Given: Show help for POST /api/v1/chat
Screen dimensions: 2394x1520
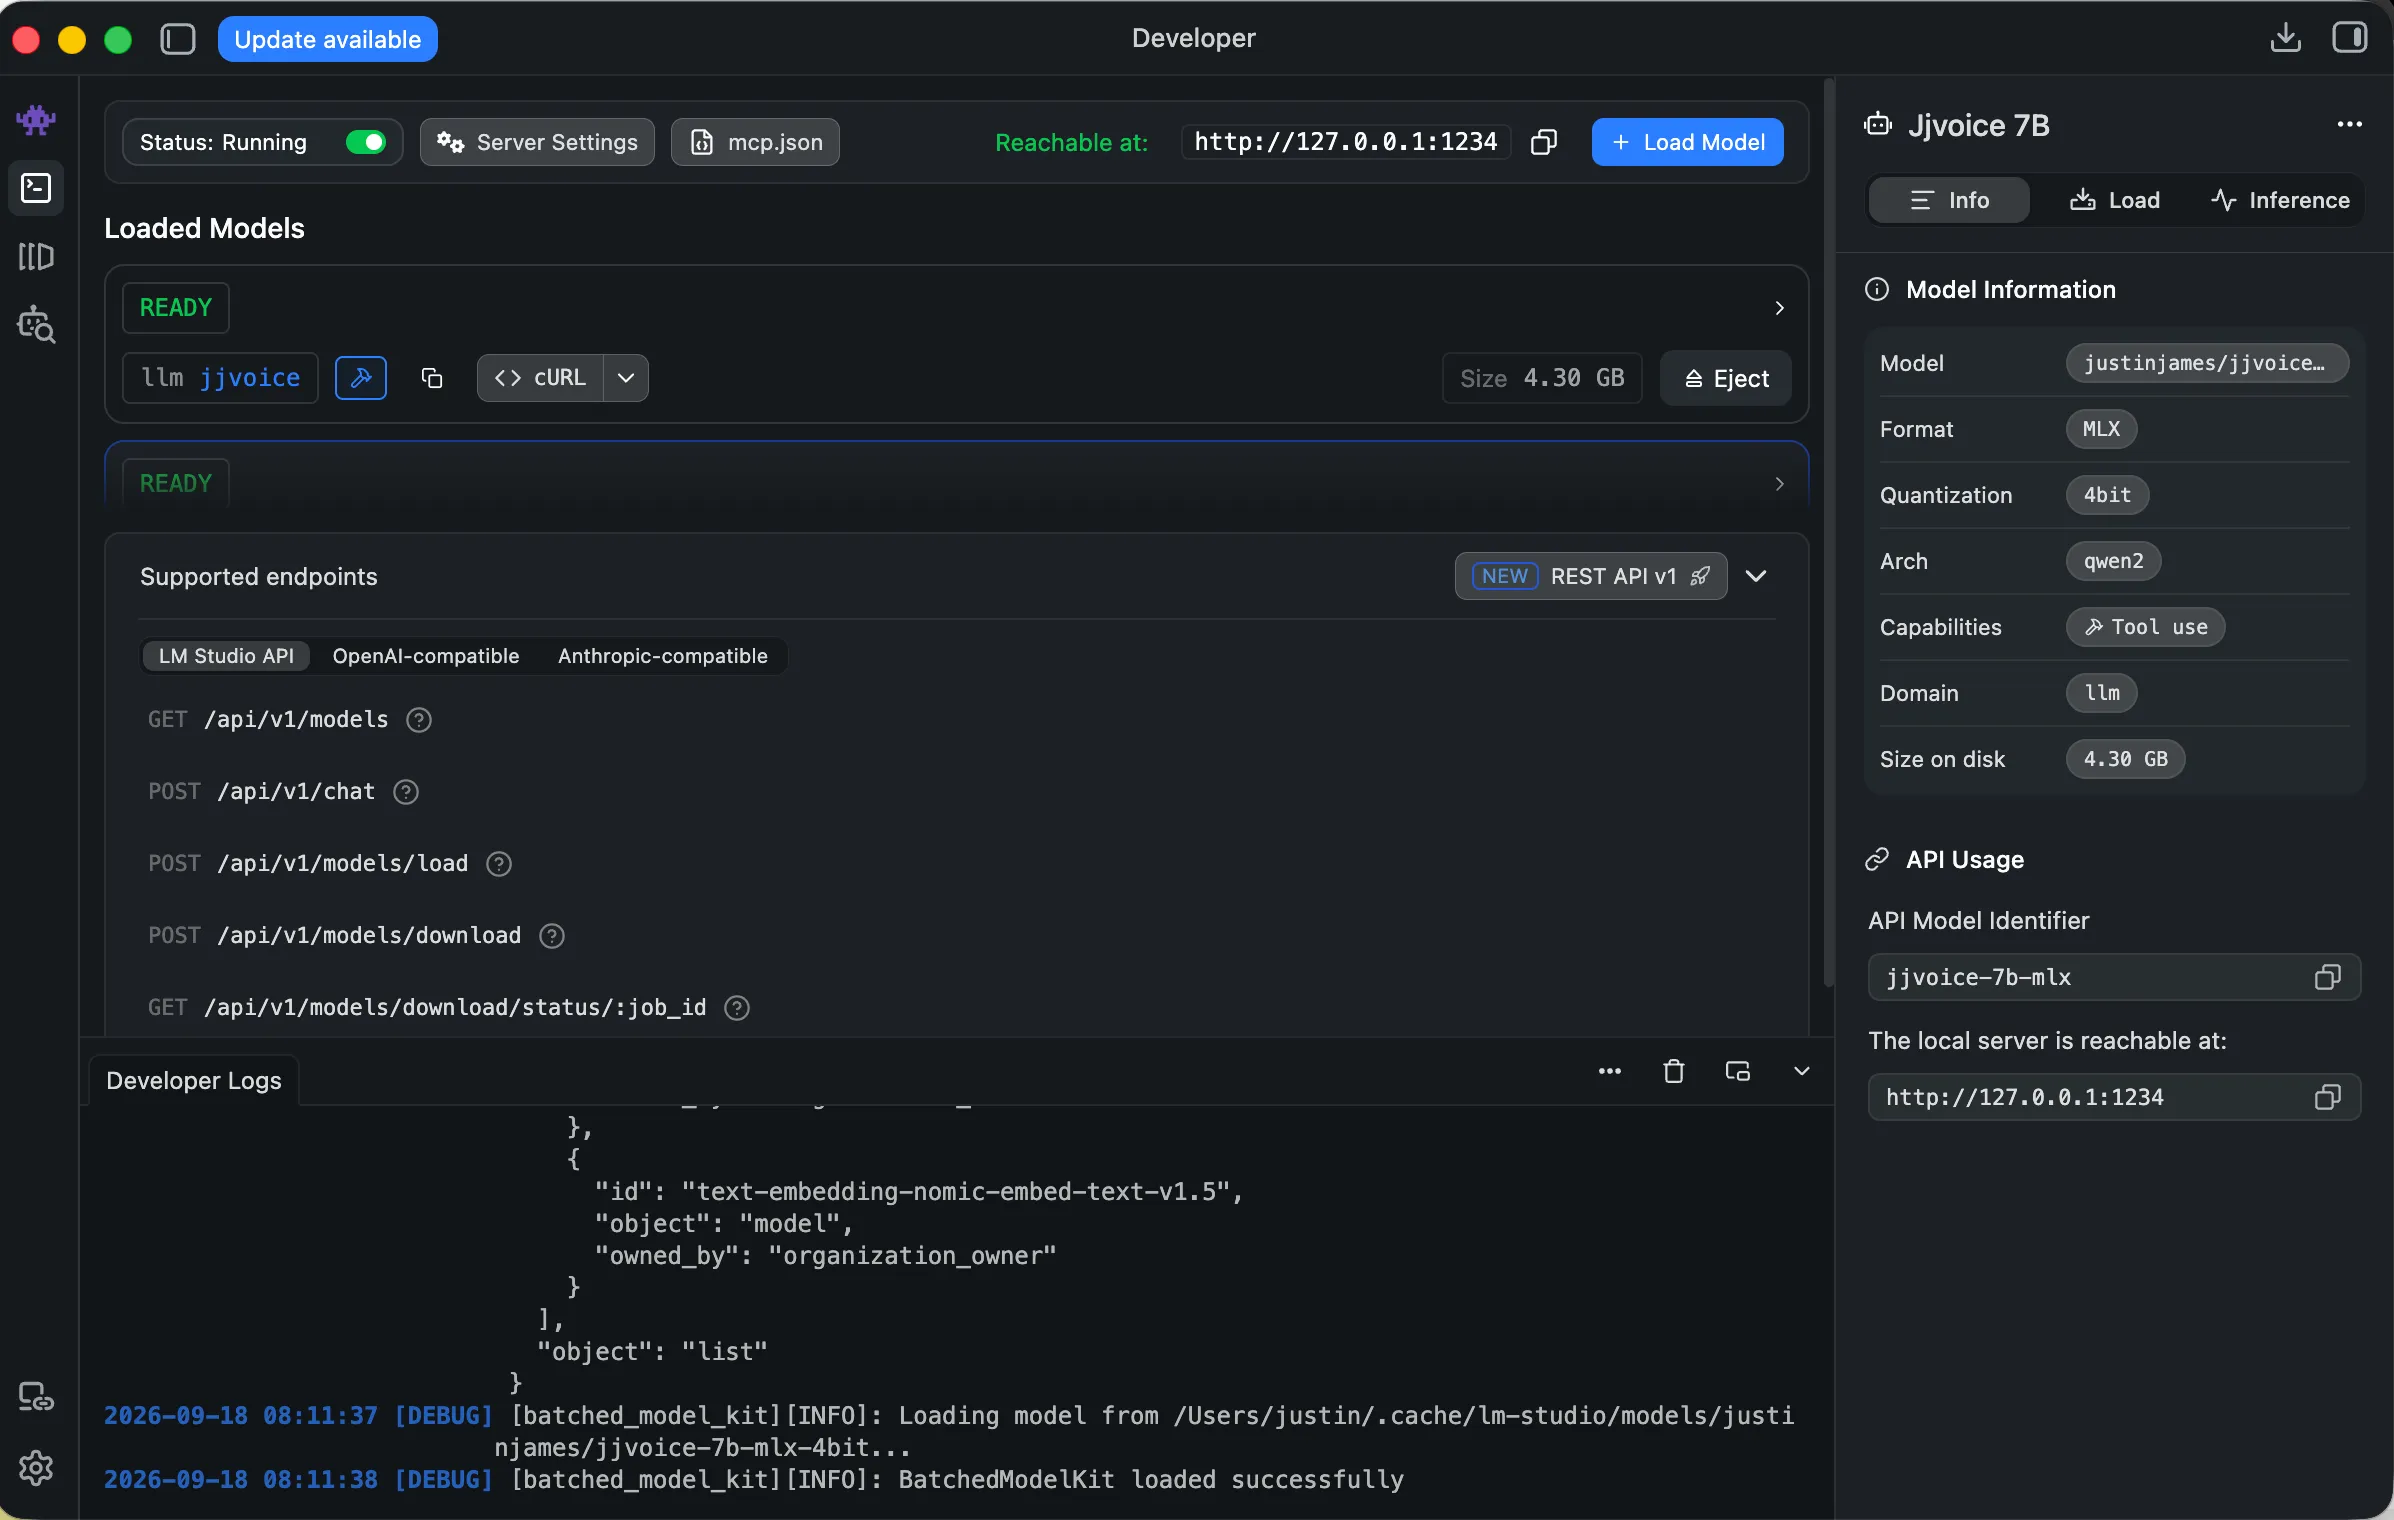Looking at the screenshot, I should click(406, 792).
